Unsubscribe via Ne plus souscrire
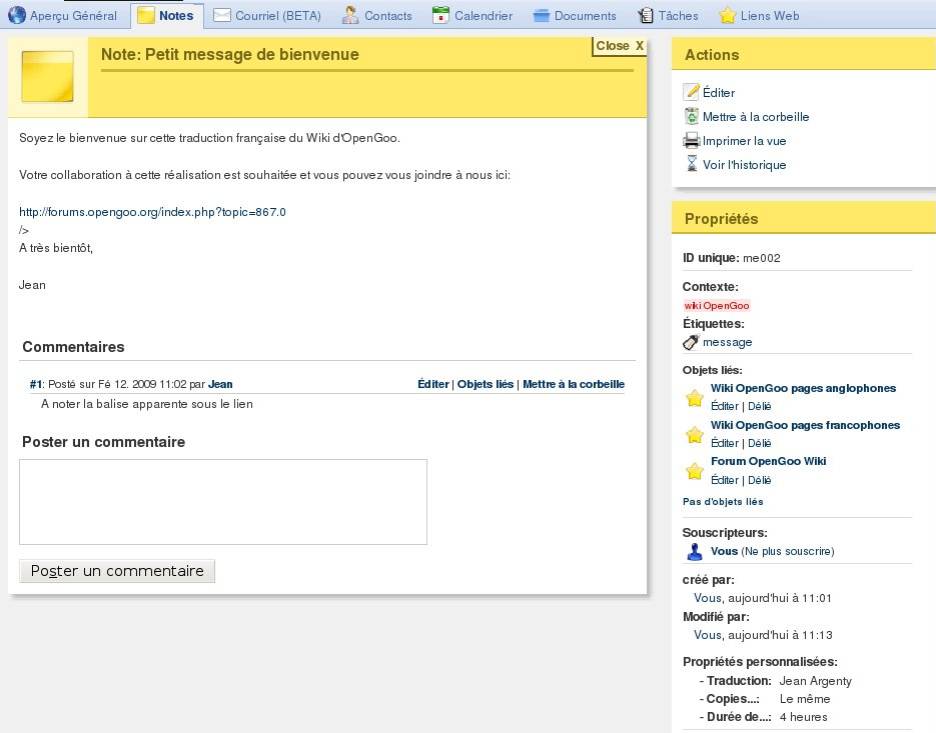936x733 pixels. 787,551
